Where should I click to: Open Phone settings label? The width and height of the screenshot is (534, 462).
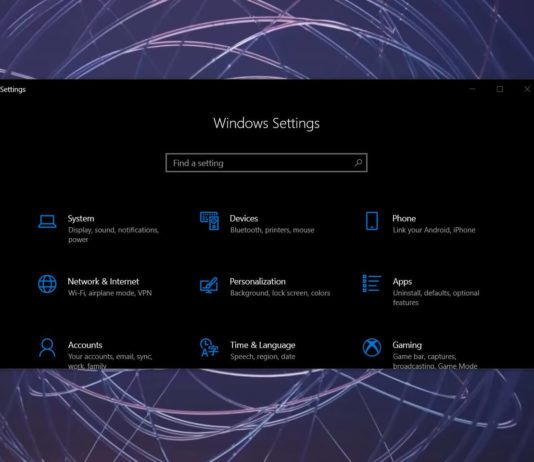404,219
